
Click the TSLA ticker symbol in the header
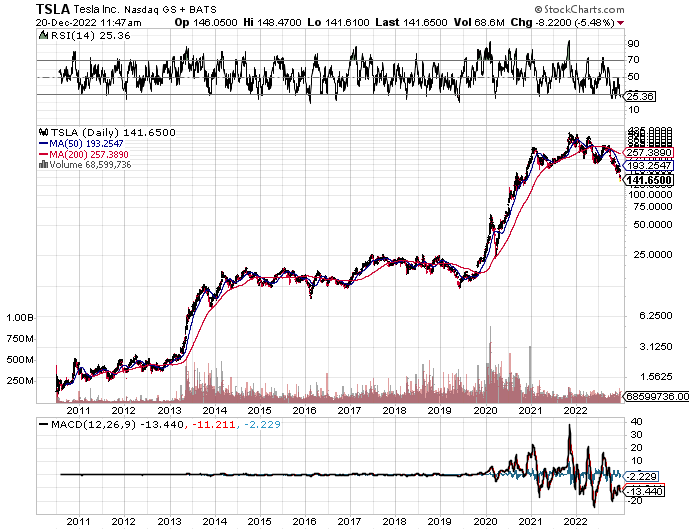click(52, 9)
